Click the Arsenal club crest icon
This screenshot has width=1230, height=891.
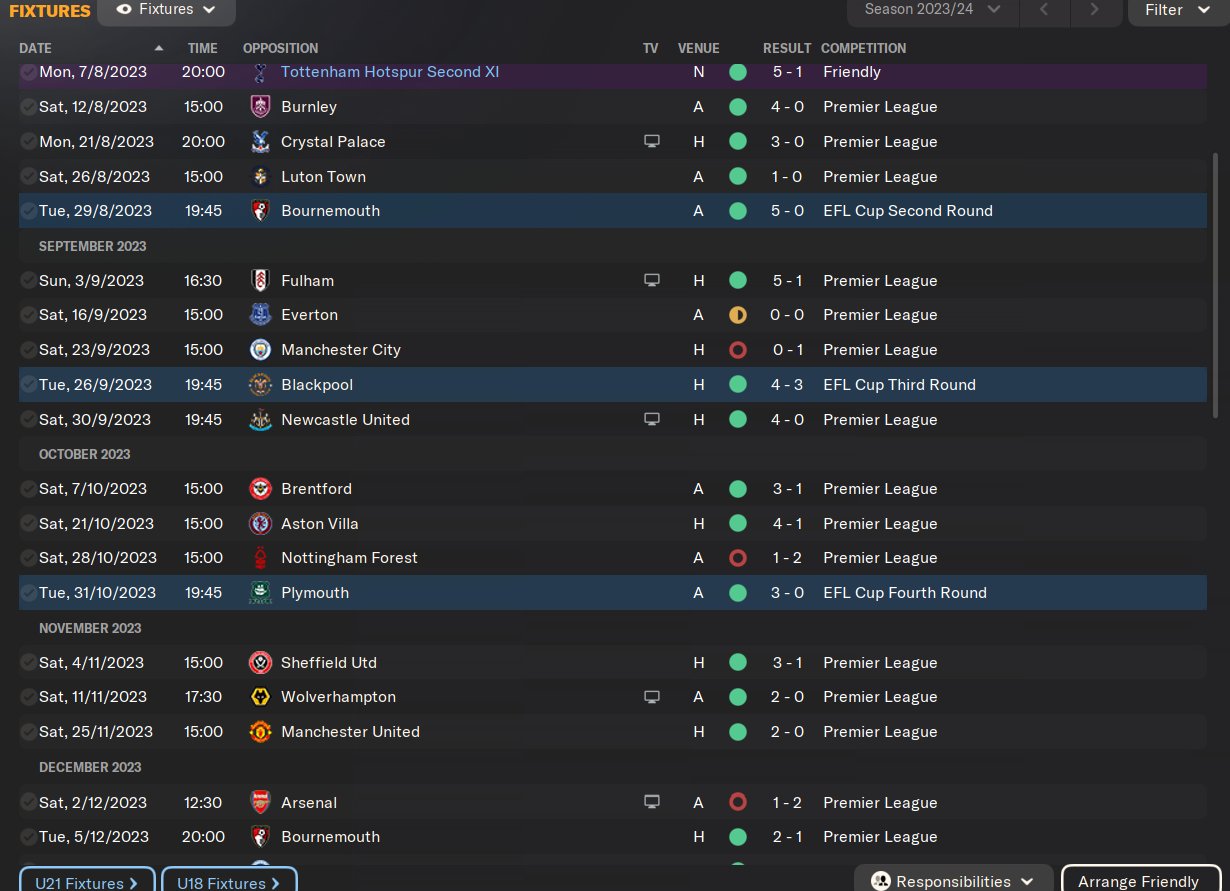coord(260,803)
